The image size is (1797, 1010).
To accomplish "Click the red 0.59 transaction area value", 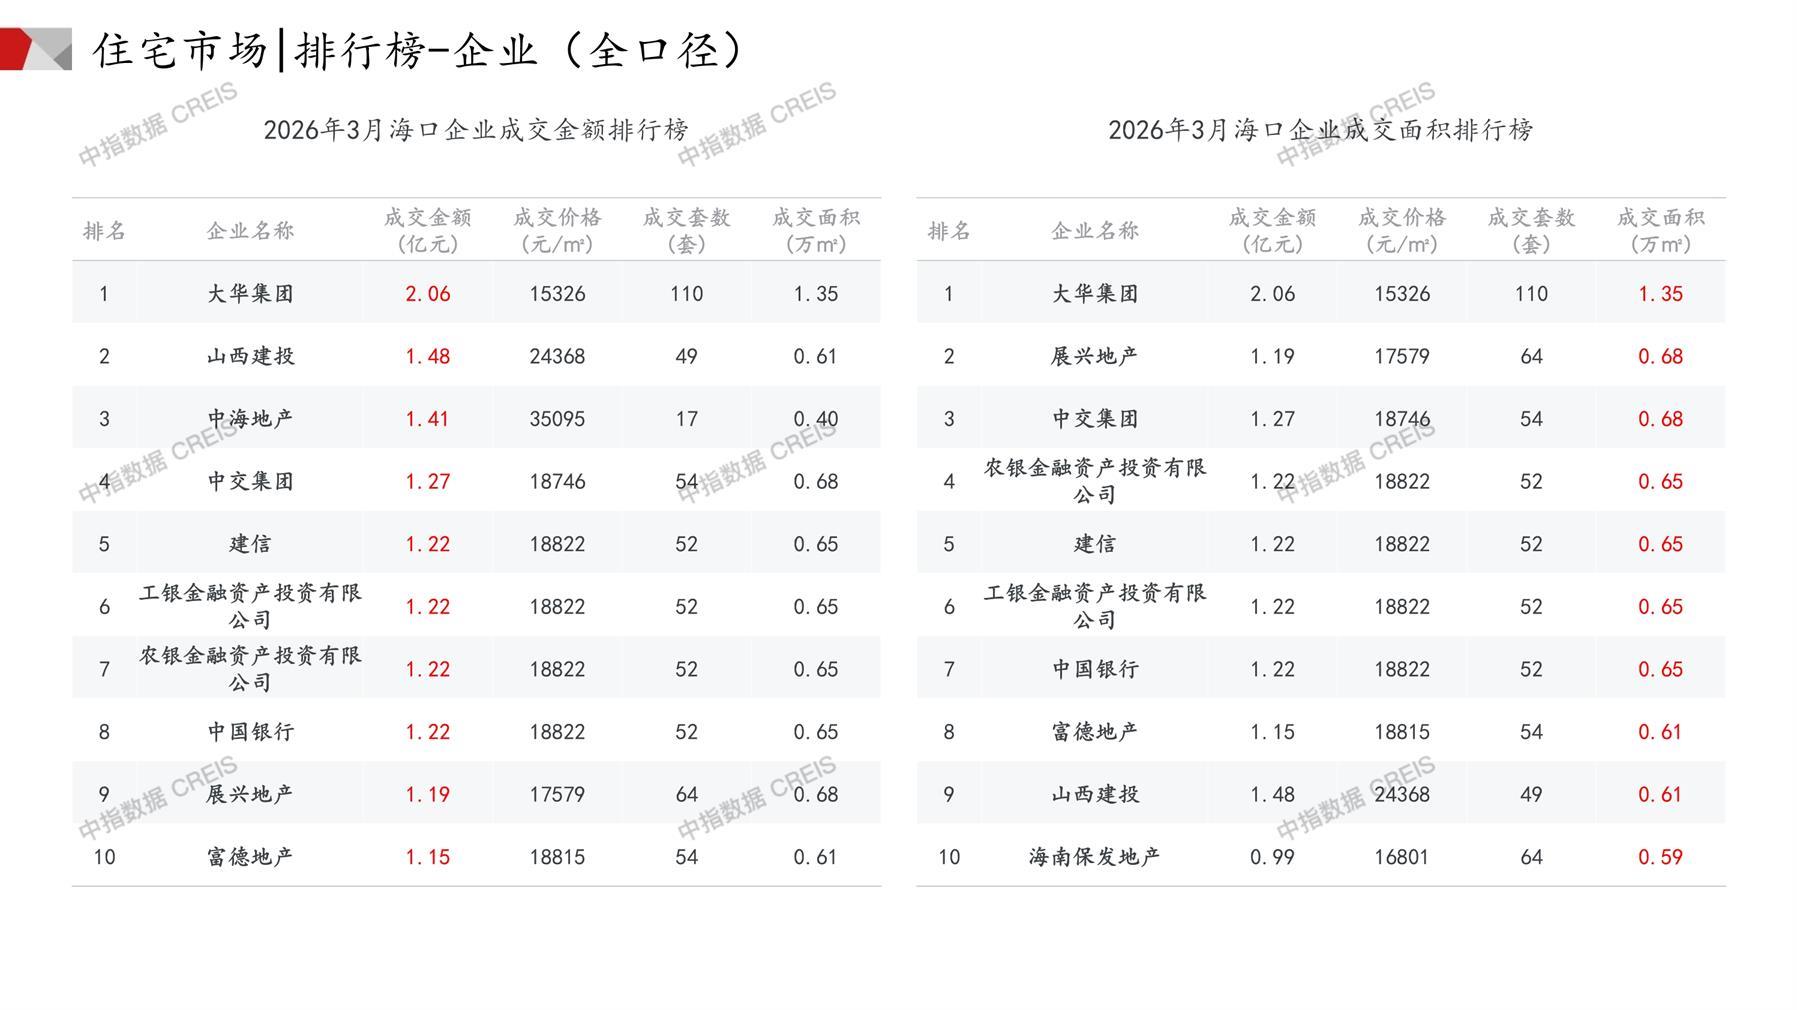I will click(x=1660, y=857).
